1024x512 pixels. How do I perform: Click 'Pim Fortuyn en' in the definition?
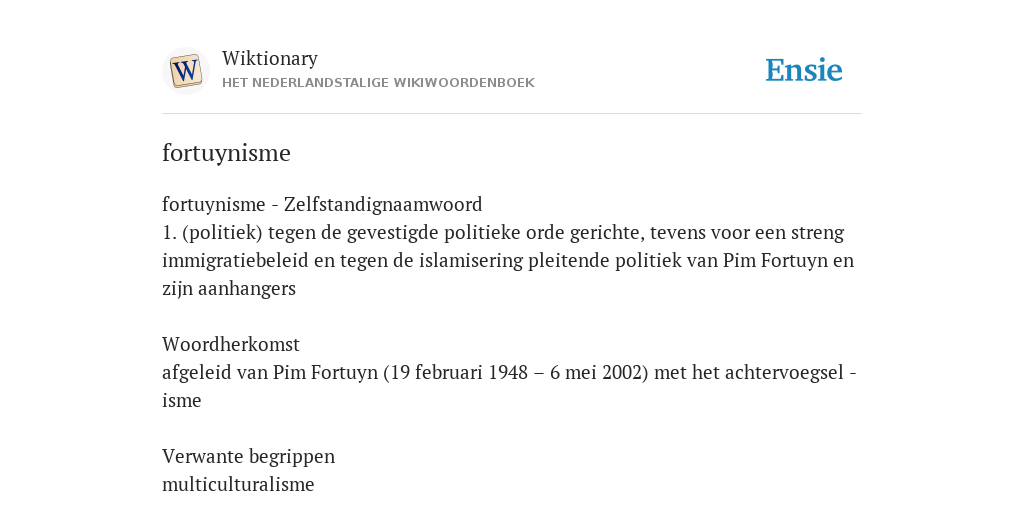[788, 261]
